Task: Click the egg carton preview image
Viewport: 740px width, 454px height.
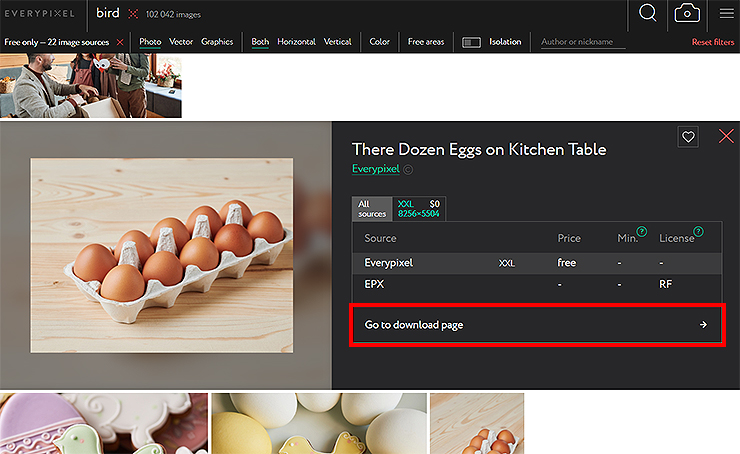Action: point(162,255)
